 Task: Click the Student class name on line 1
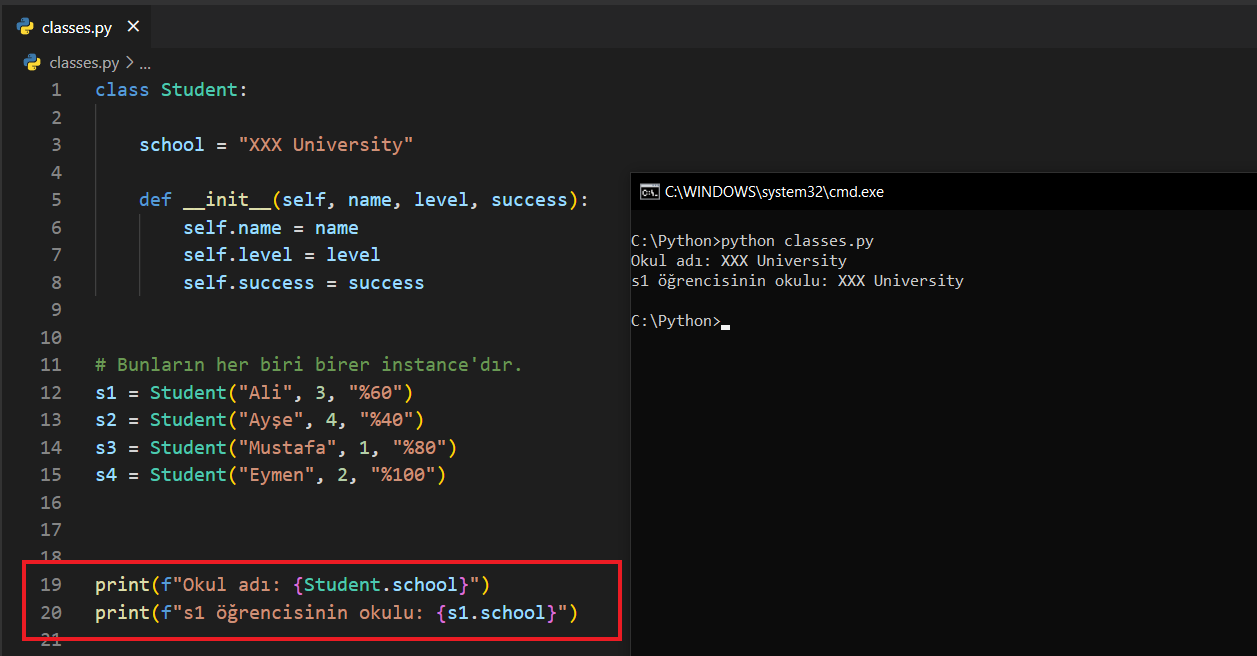click(199, 90)
